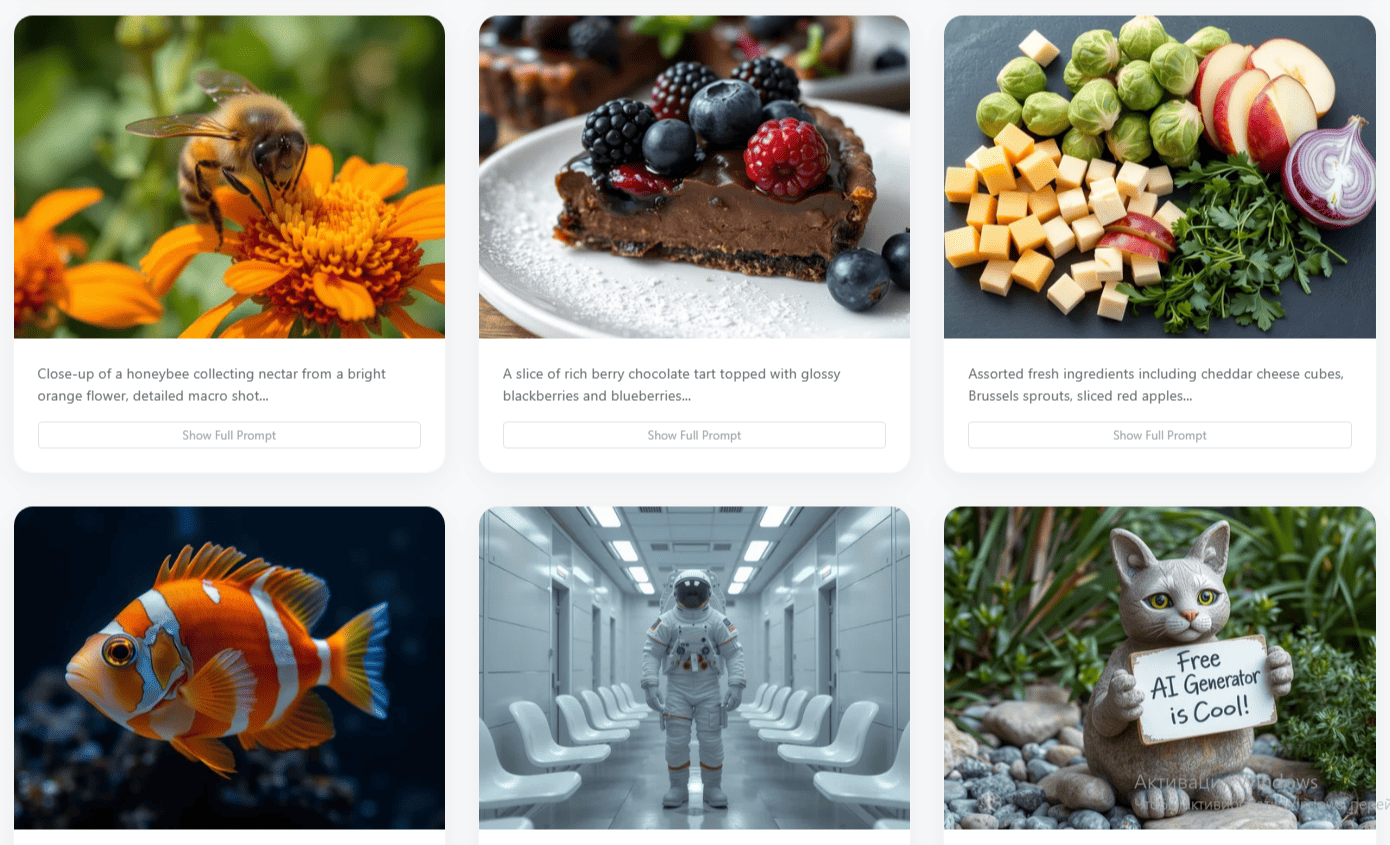1390x845 pixels.
Task: Click the 'Free AI Generator is Cool!' sign
Action: pos(1204,689)
